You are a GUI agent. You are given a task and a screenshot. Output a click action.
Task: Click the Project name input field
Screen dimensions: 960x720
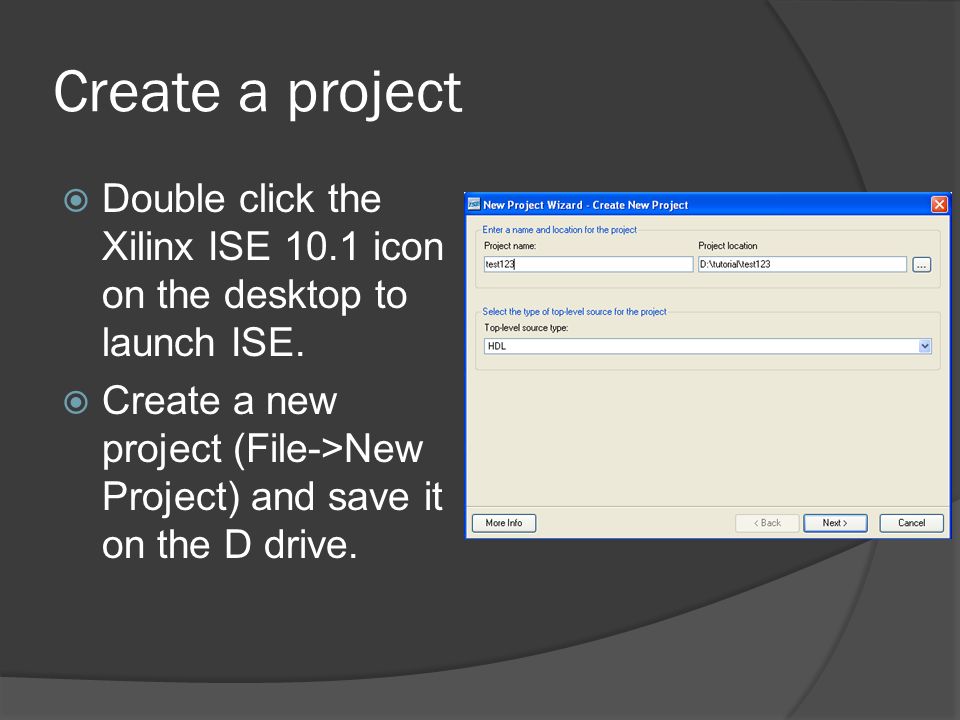tap(588, 264)
